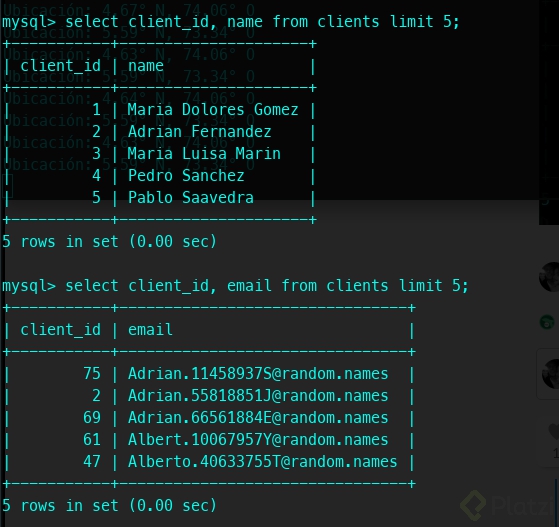
Task: Select the Maria Dolores Gomez row
Action: pyautogui.click(x=159, y=110)
